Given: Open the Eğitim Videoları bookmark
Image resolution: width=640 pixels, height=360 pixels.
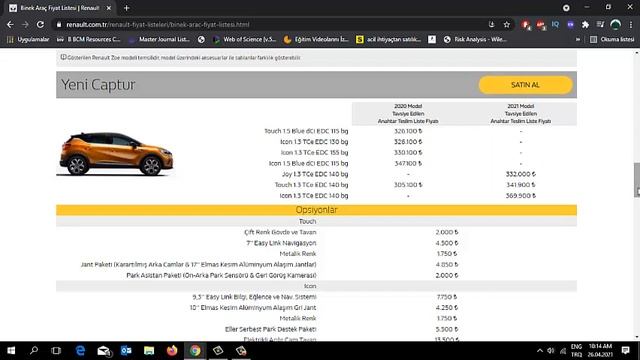Looking at the screenshot, I should click(x=316, y=39).
